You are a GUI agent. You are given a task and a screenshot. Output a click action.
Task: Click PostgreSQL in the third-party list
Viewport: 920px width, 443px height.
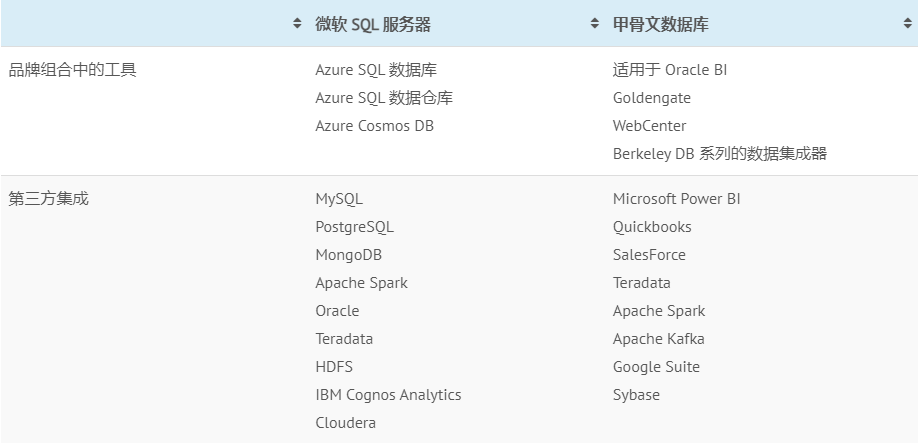point(354,227)
